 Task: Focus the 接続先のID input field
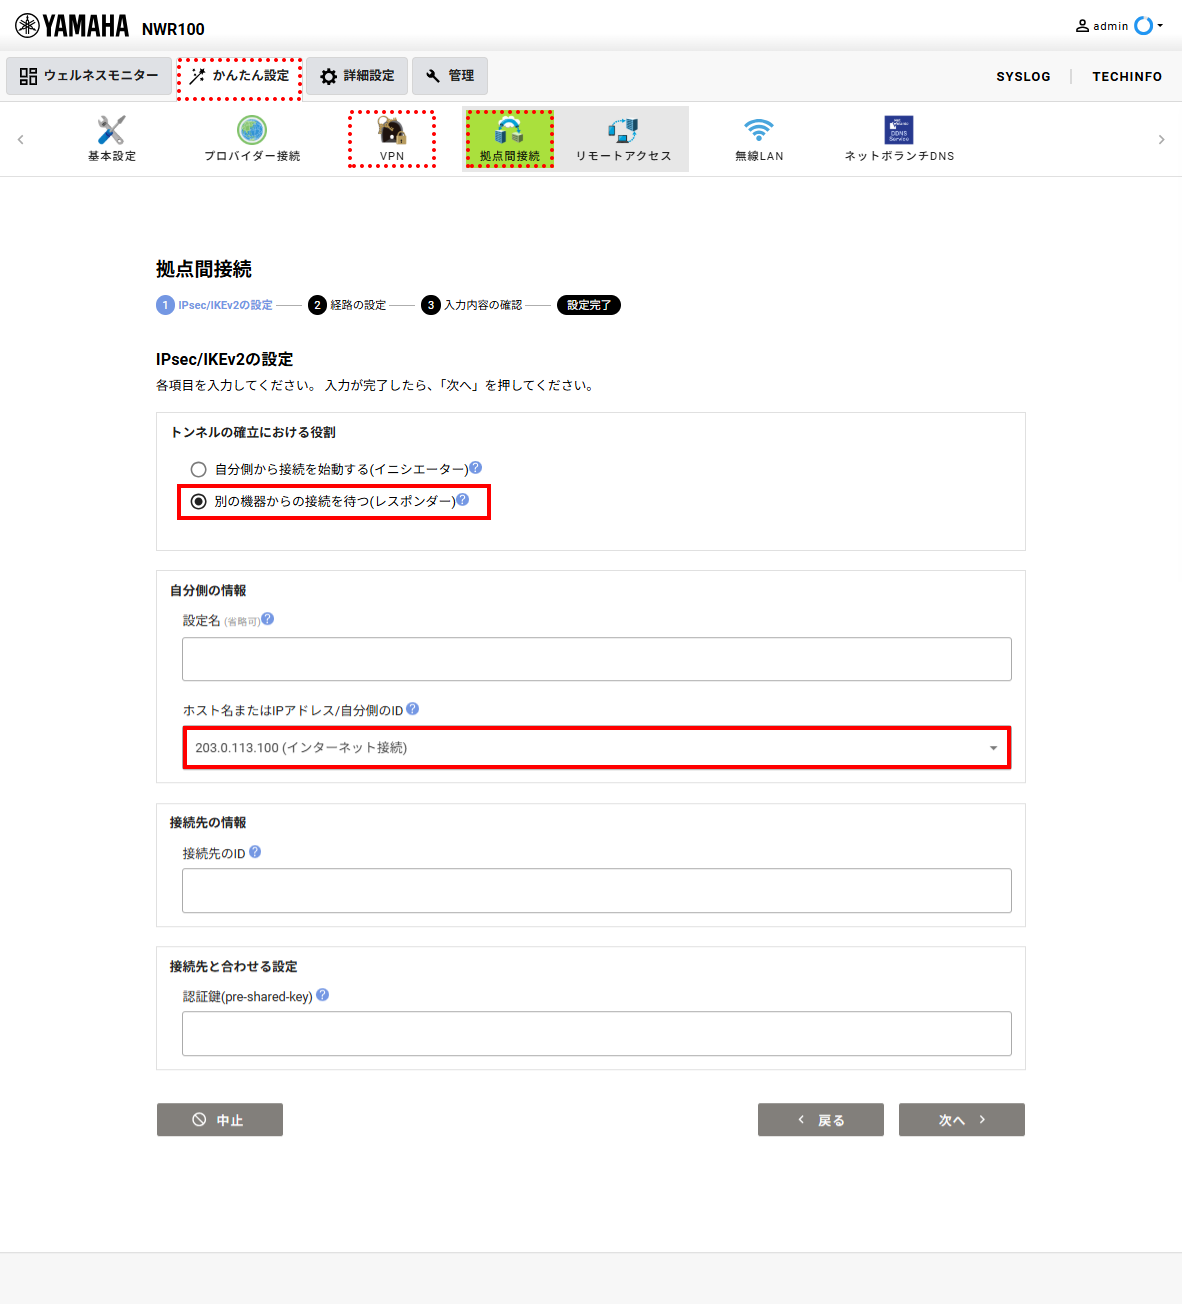[597, 891]
